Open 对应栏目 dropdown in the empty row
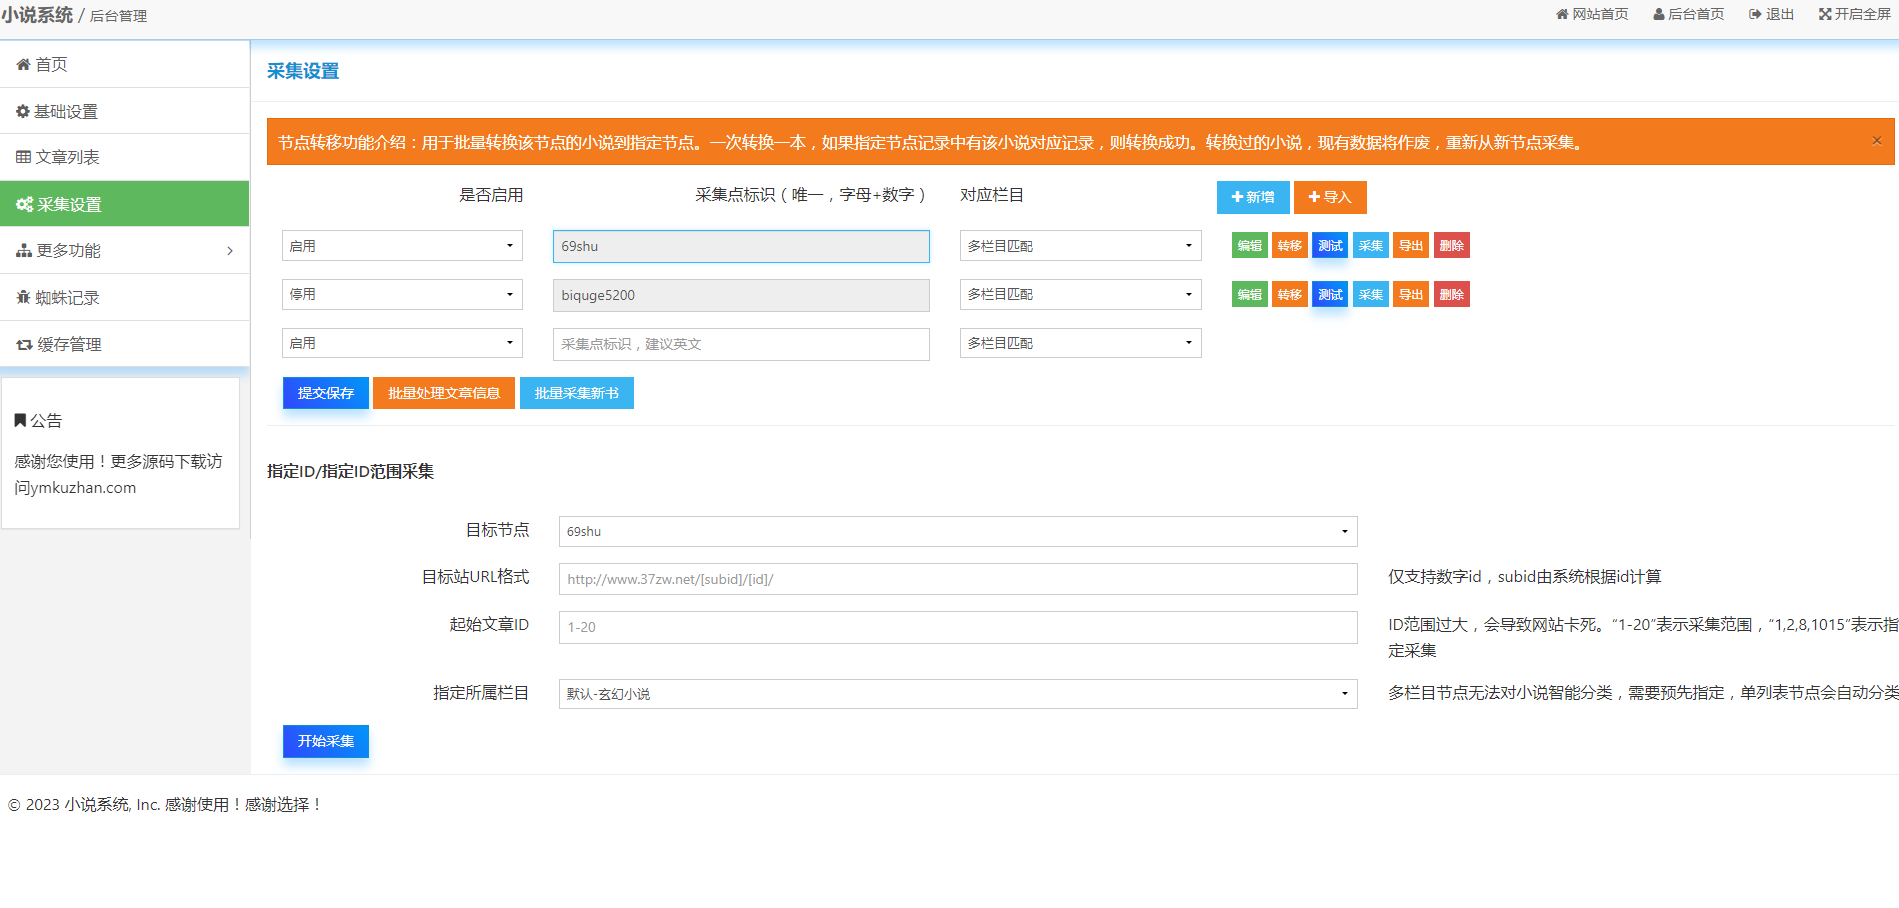This screenshot has height=908, width=1899. (1080, 343)
